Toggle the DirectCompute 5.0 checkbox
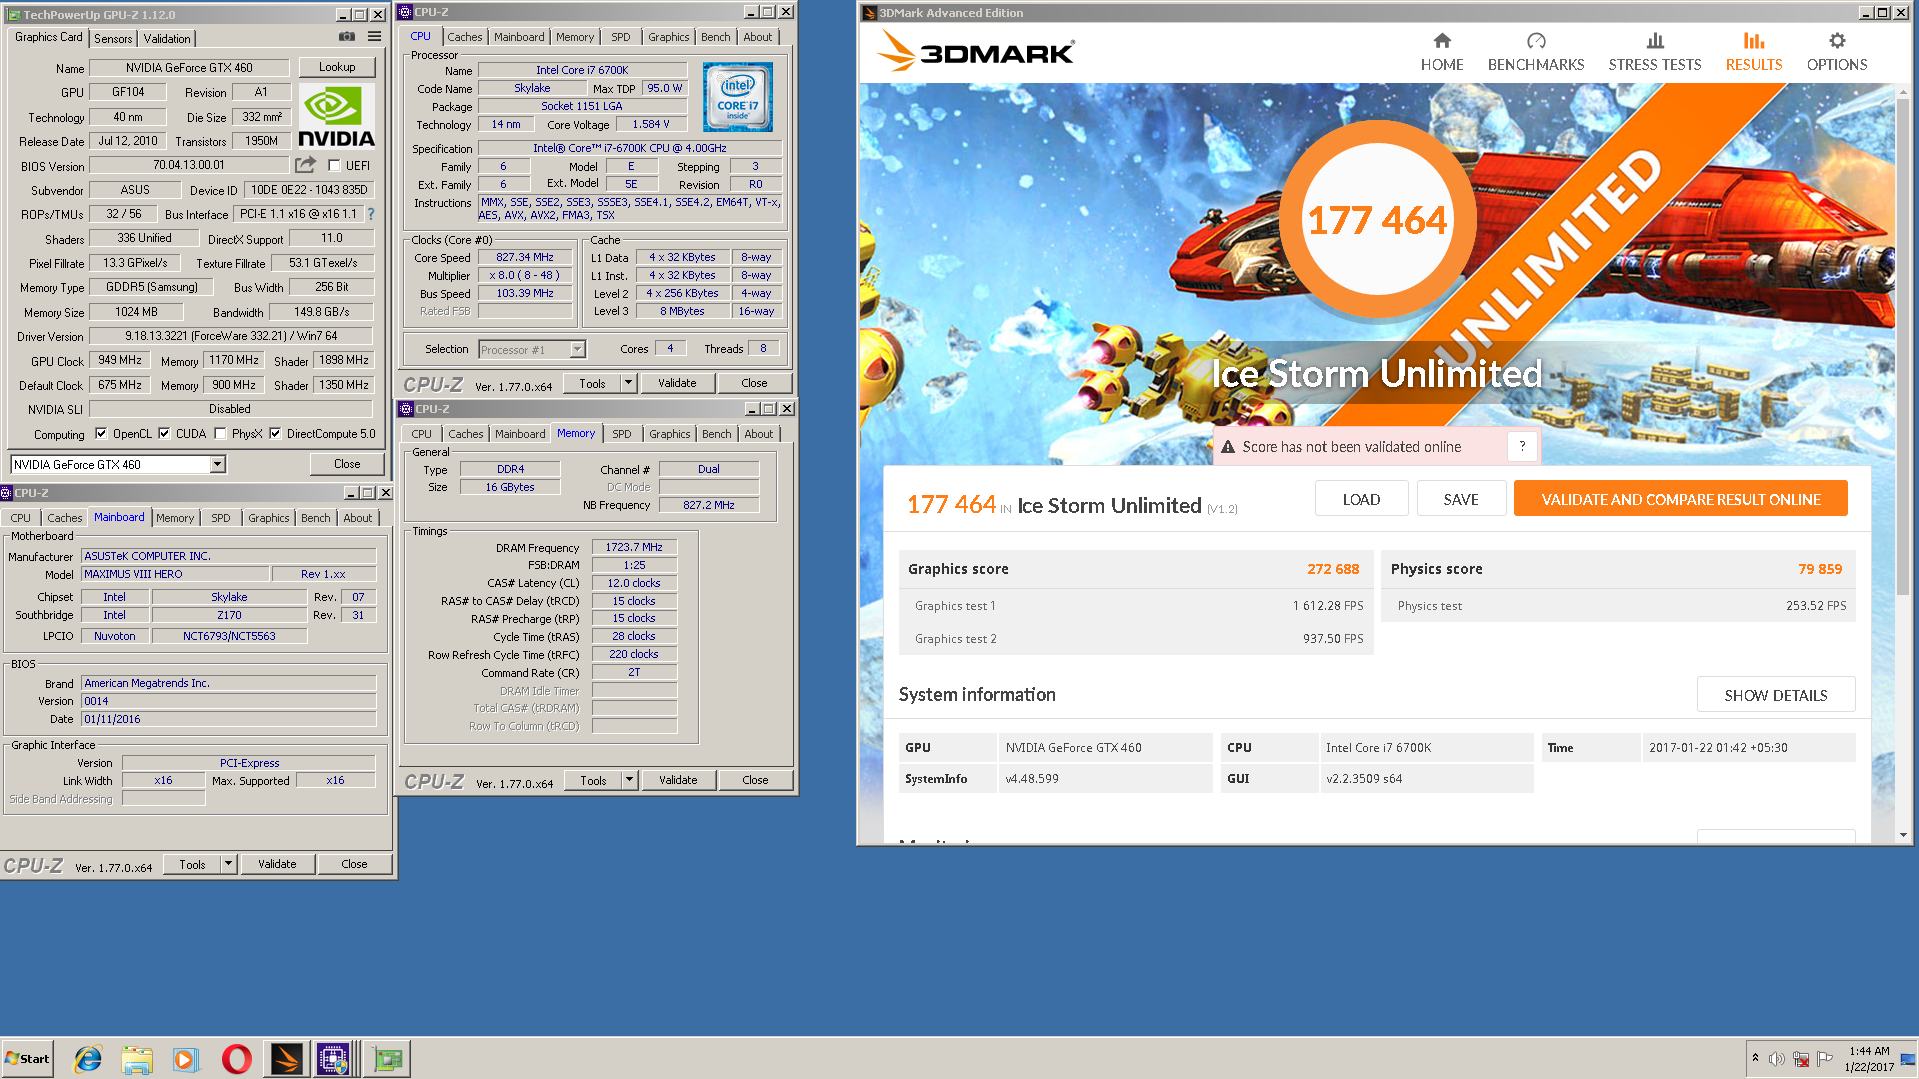The height and width of the screenshot is (1079, 1919). [x=275, y=434]
